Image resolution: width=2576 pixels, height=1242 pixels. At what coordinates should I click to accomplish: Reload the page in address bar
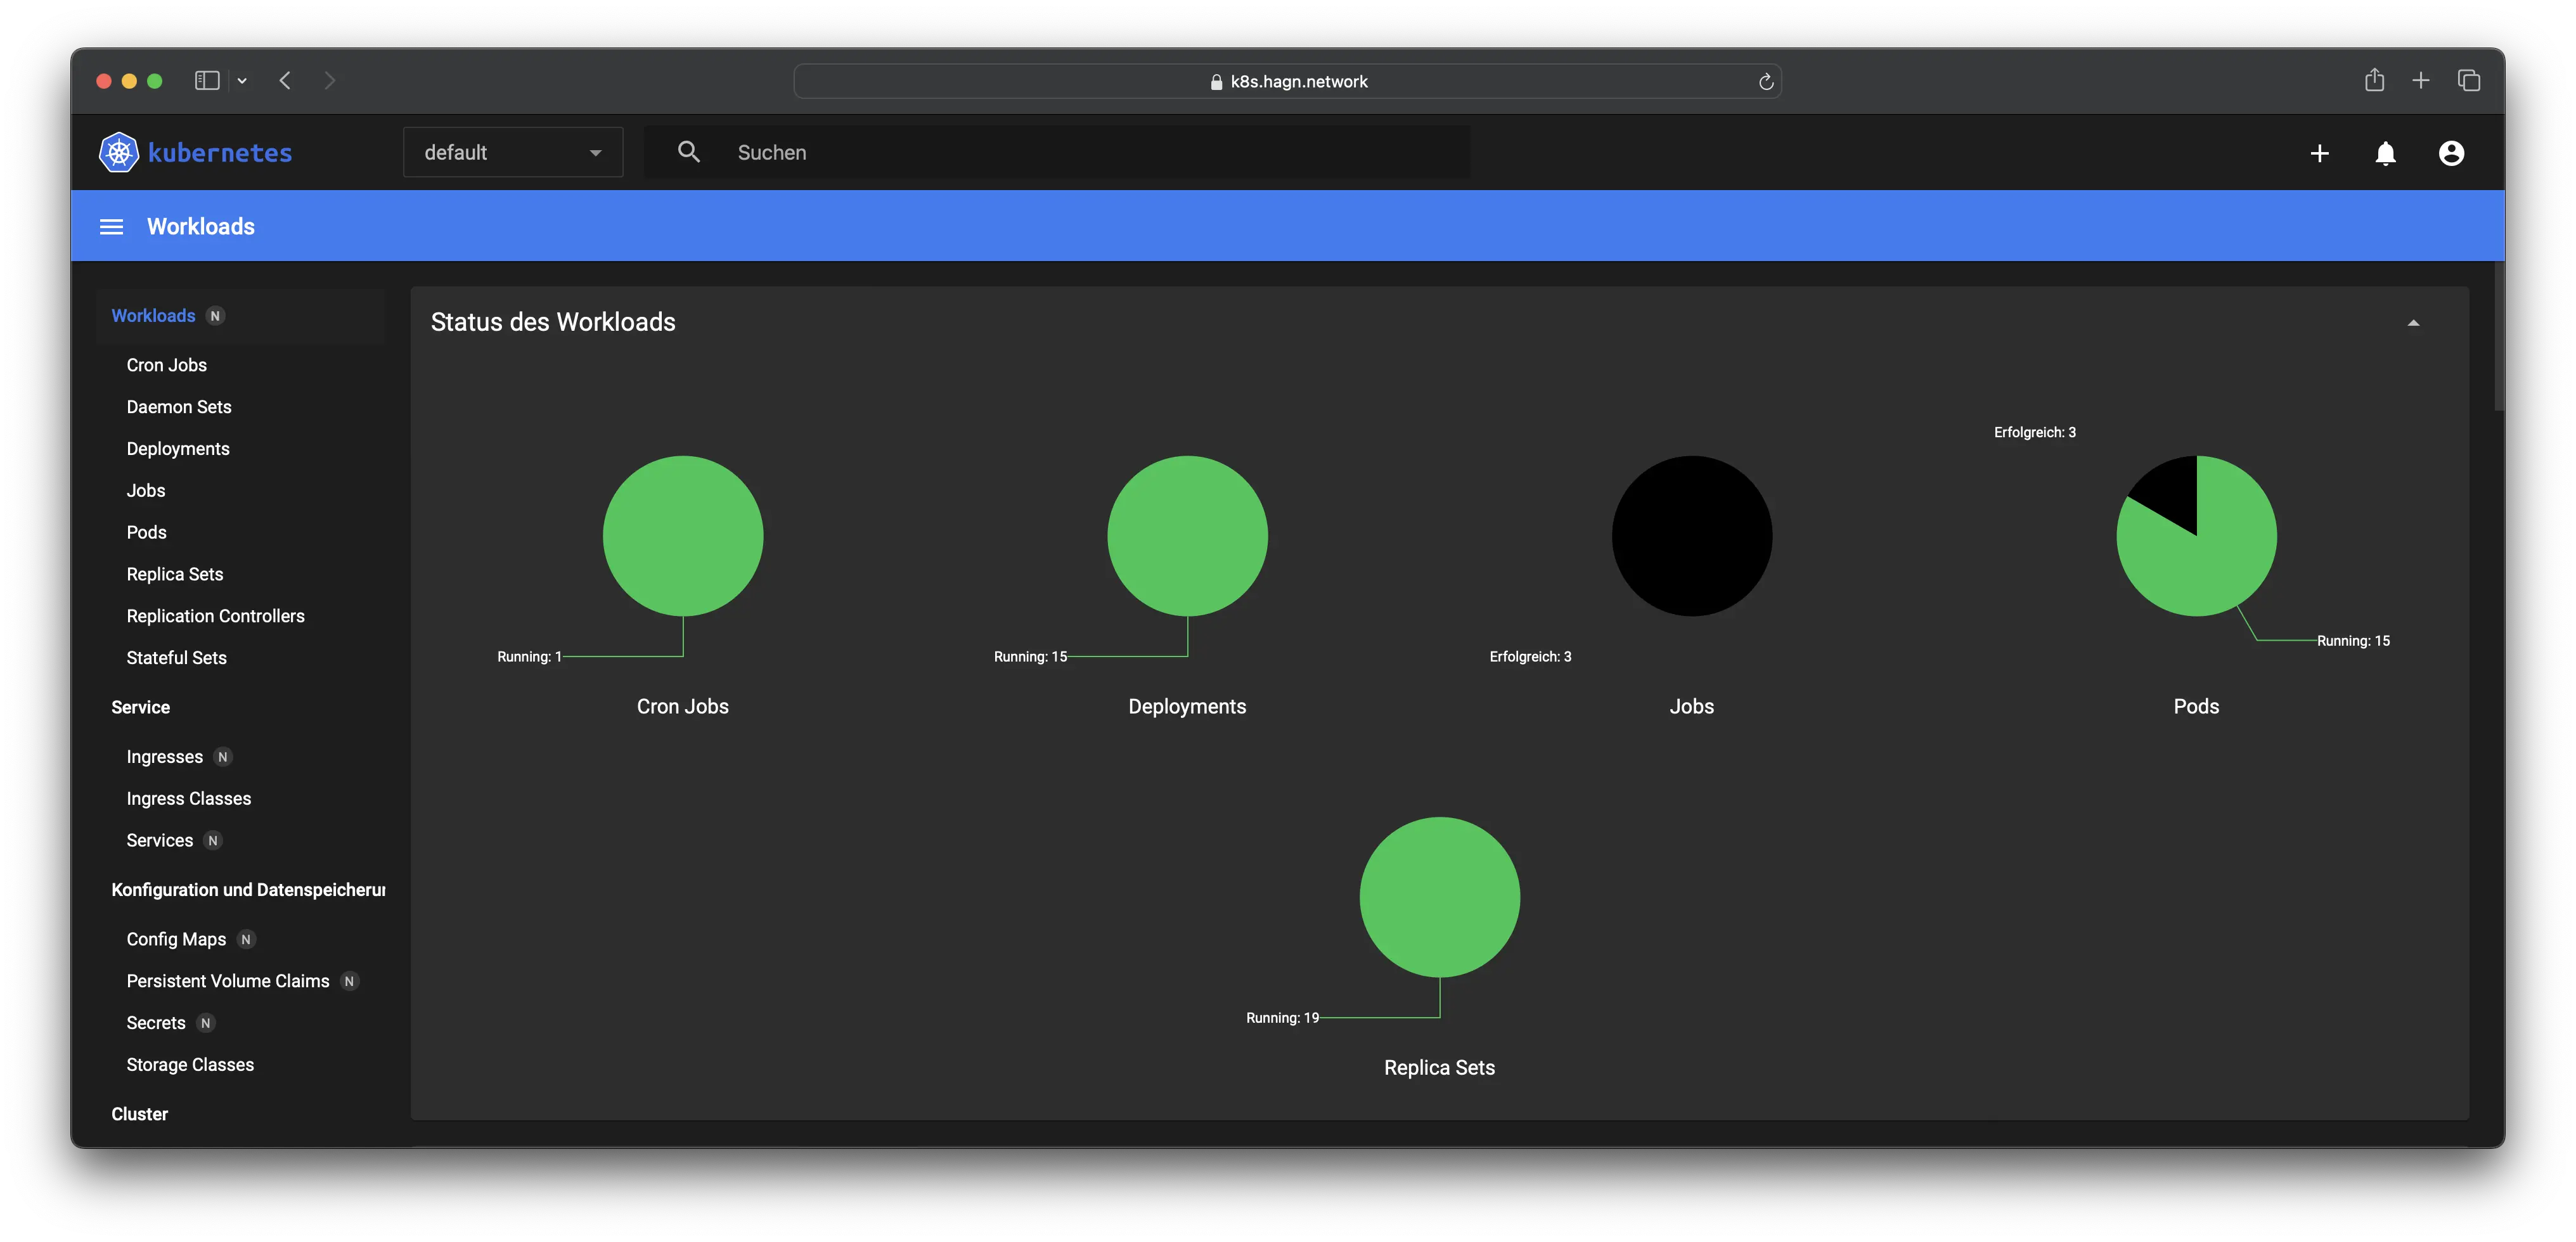1765,82
